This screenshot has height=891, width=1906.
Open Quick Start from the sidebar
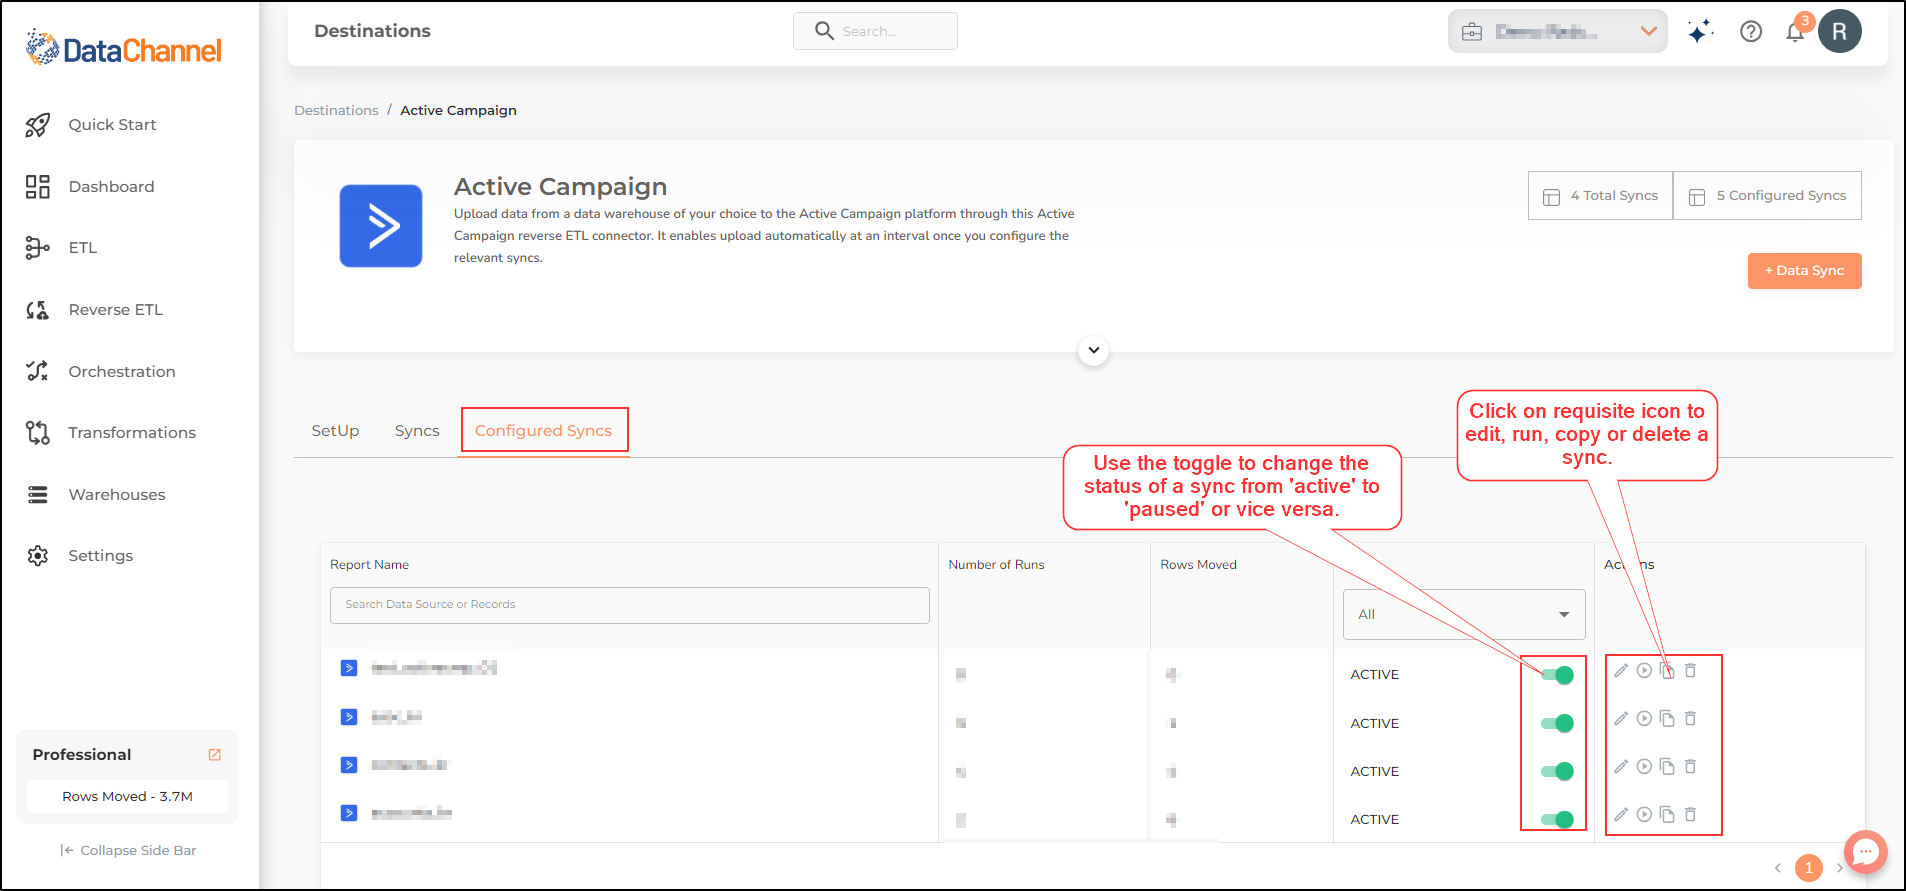(x=112, y=125)
